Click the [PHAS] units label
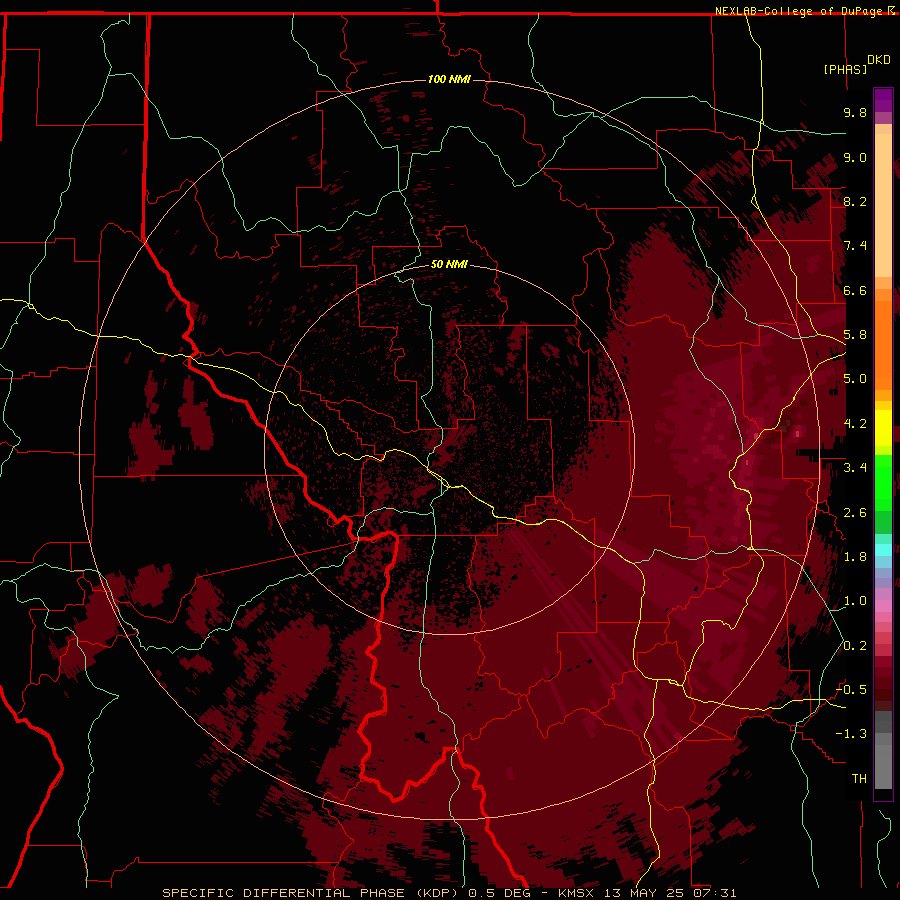Image resolution: width=900 pixels, height=900 pixels. 845,69
